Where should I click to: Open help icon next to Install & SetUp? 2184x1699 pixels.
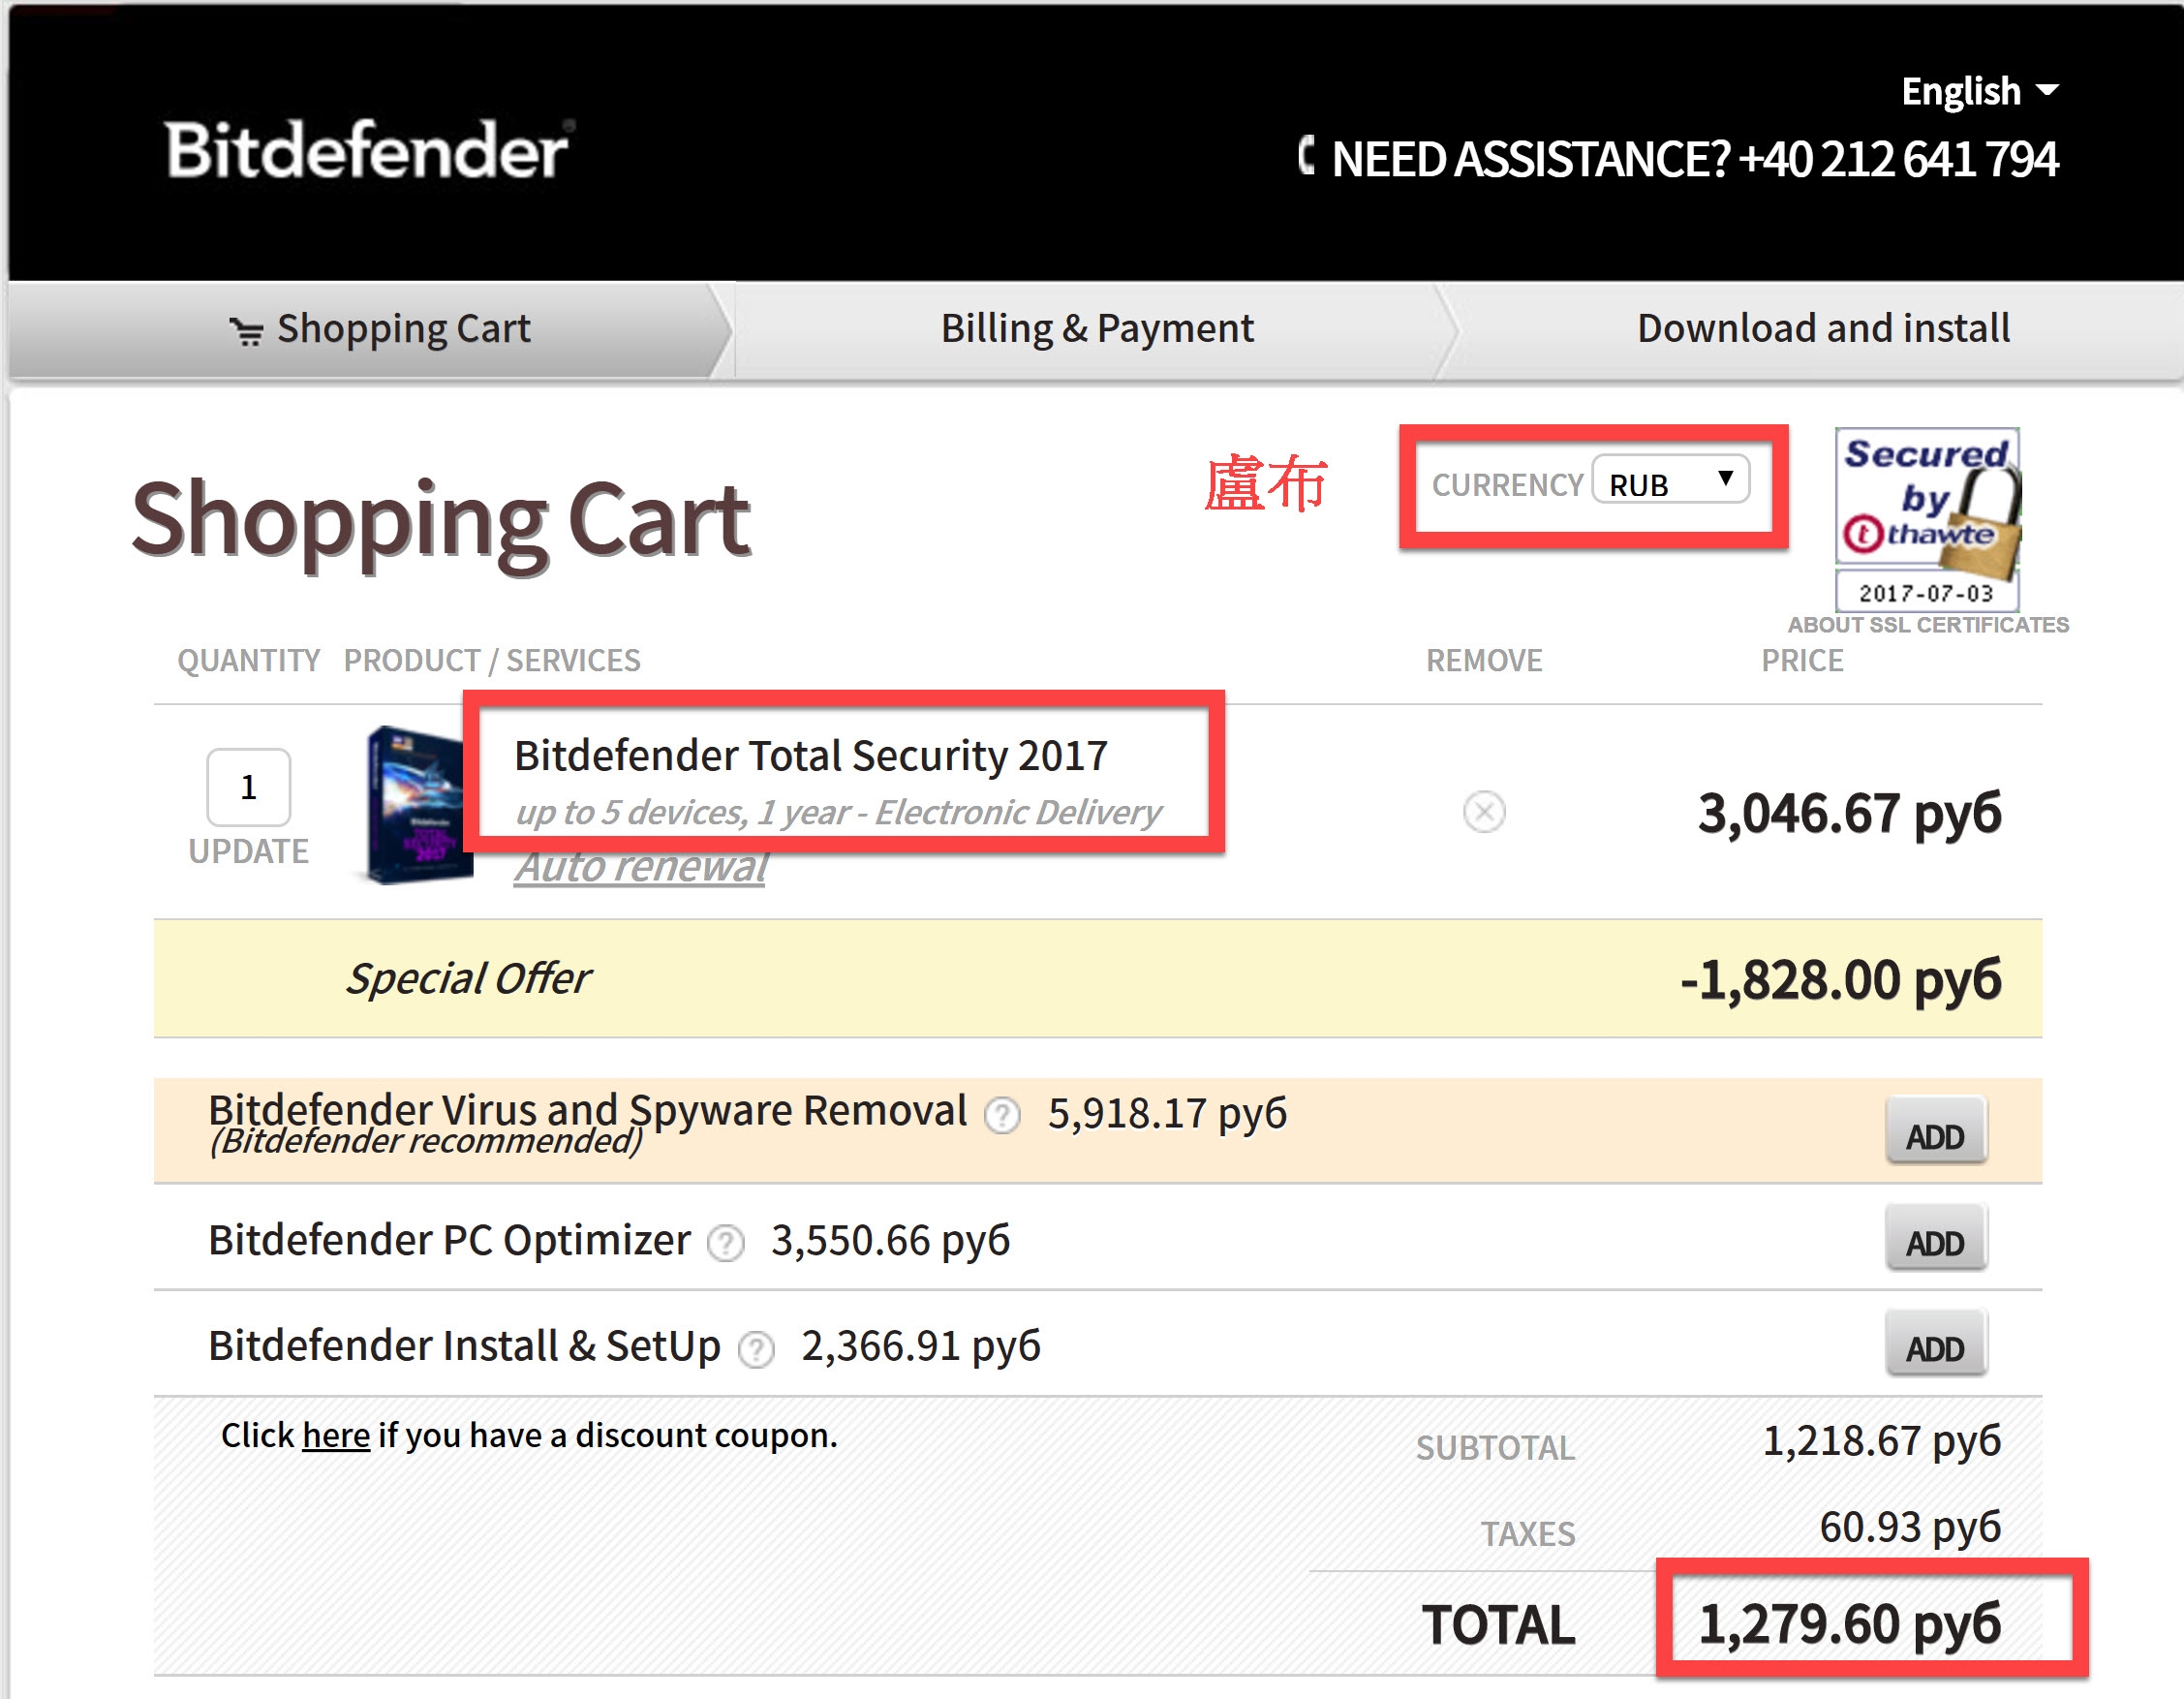click(x=756, y=1350)
